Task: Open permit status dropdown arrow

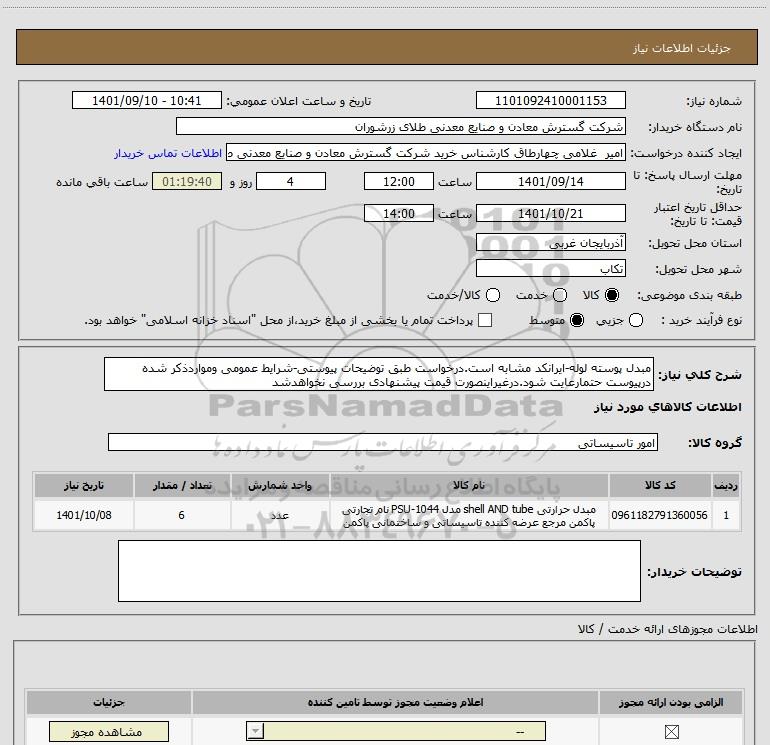Action: (x=255, y=731)
